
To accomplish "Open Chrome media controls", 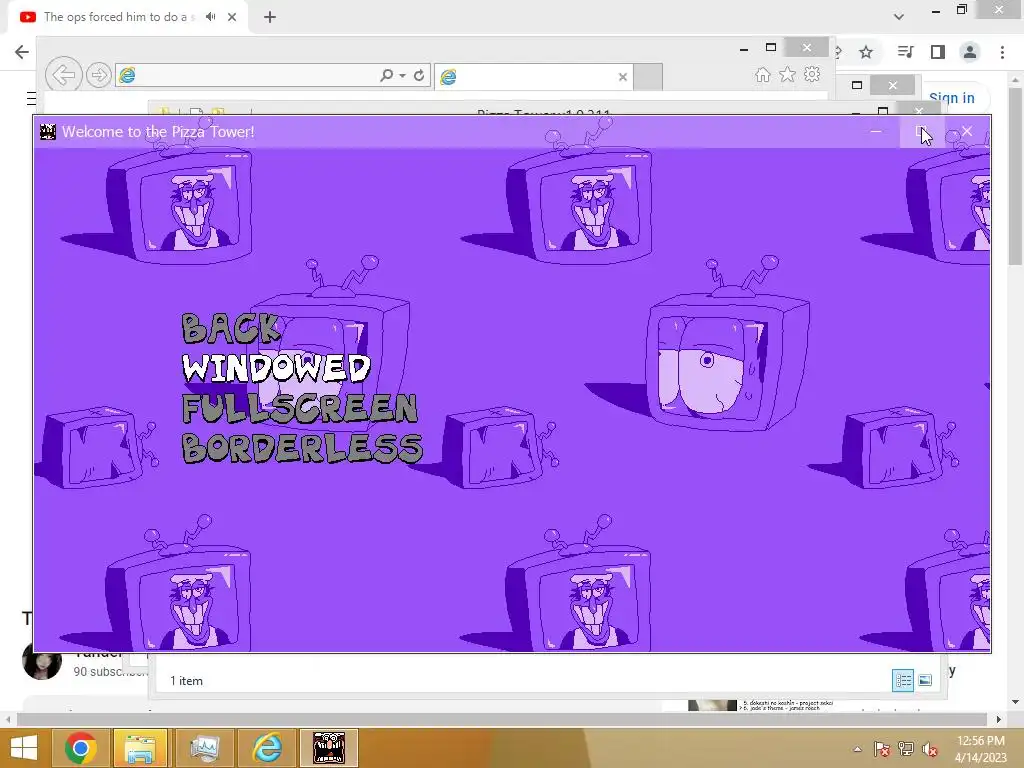I will click(x=905, y=52).
